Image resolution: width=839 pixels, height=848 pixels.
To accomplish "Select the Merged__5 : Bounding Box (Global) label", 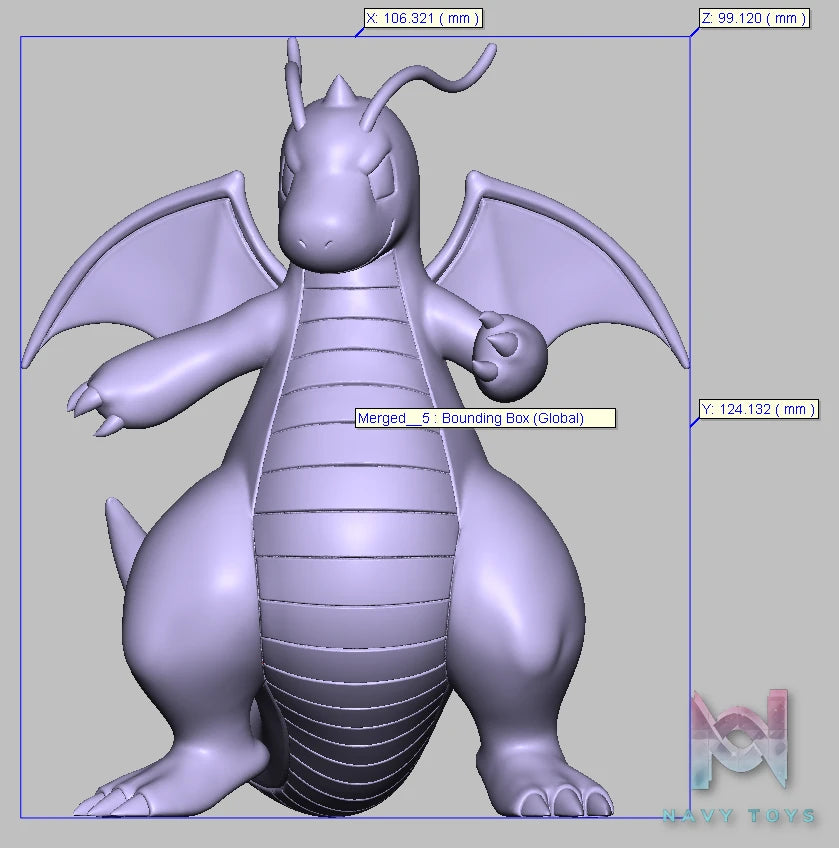I will pos(485,418).
